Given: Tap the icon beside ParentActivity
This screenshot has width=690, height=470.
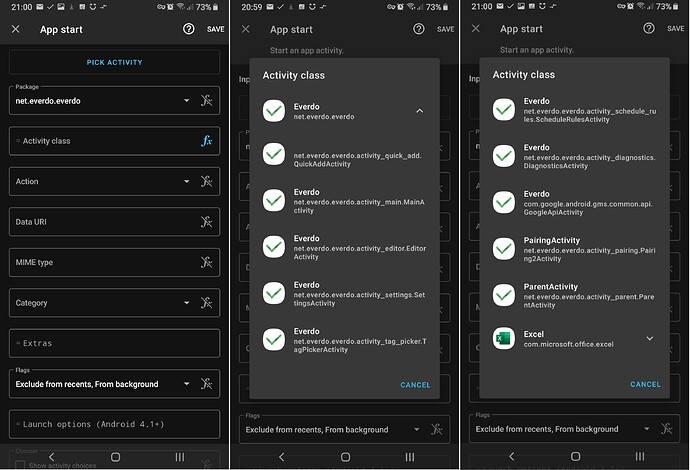Looking at the screenshot, I should click(x=504, y=295).
